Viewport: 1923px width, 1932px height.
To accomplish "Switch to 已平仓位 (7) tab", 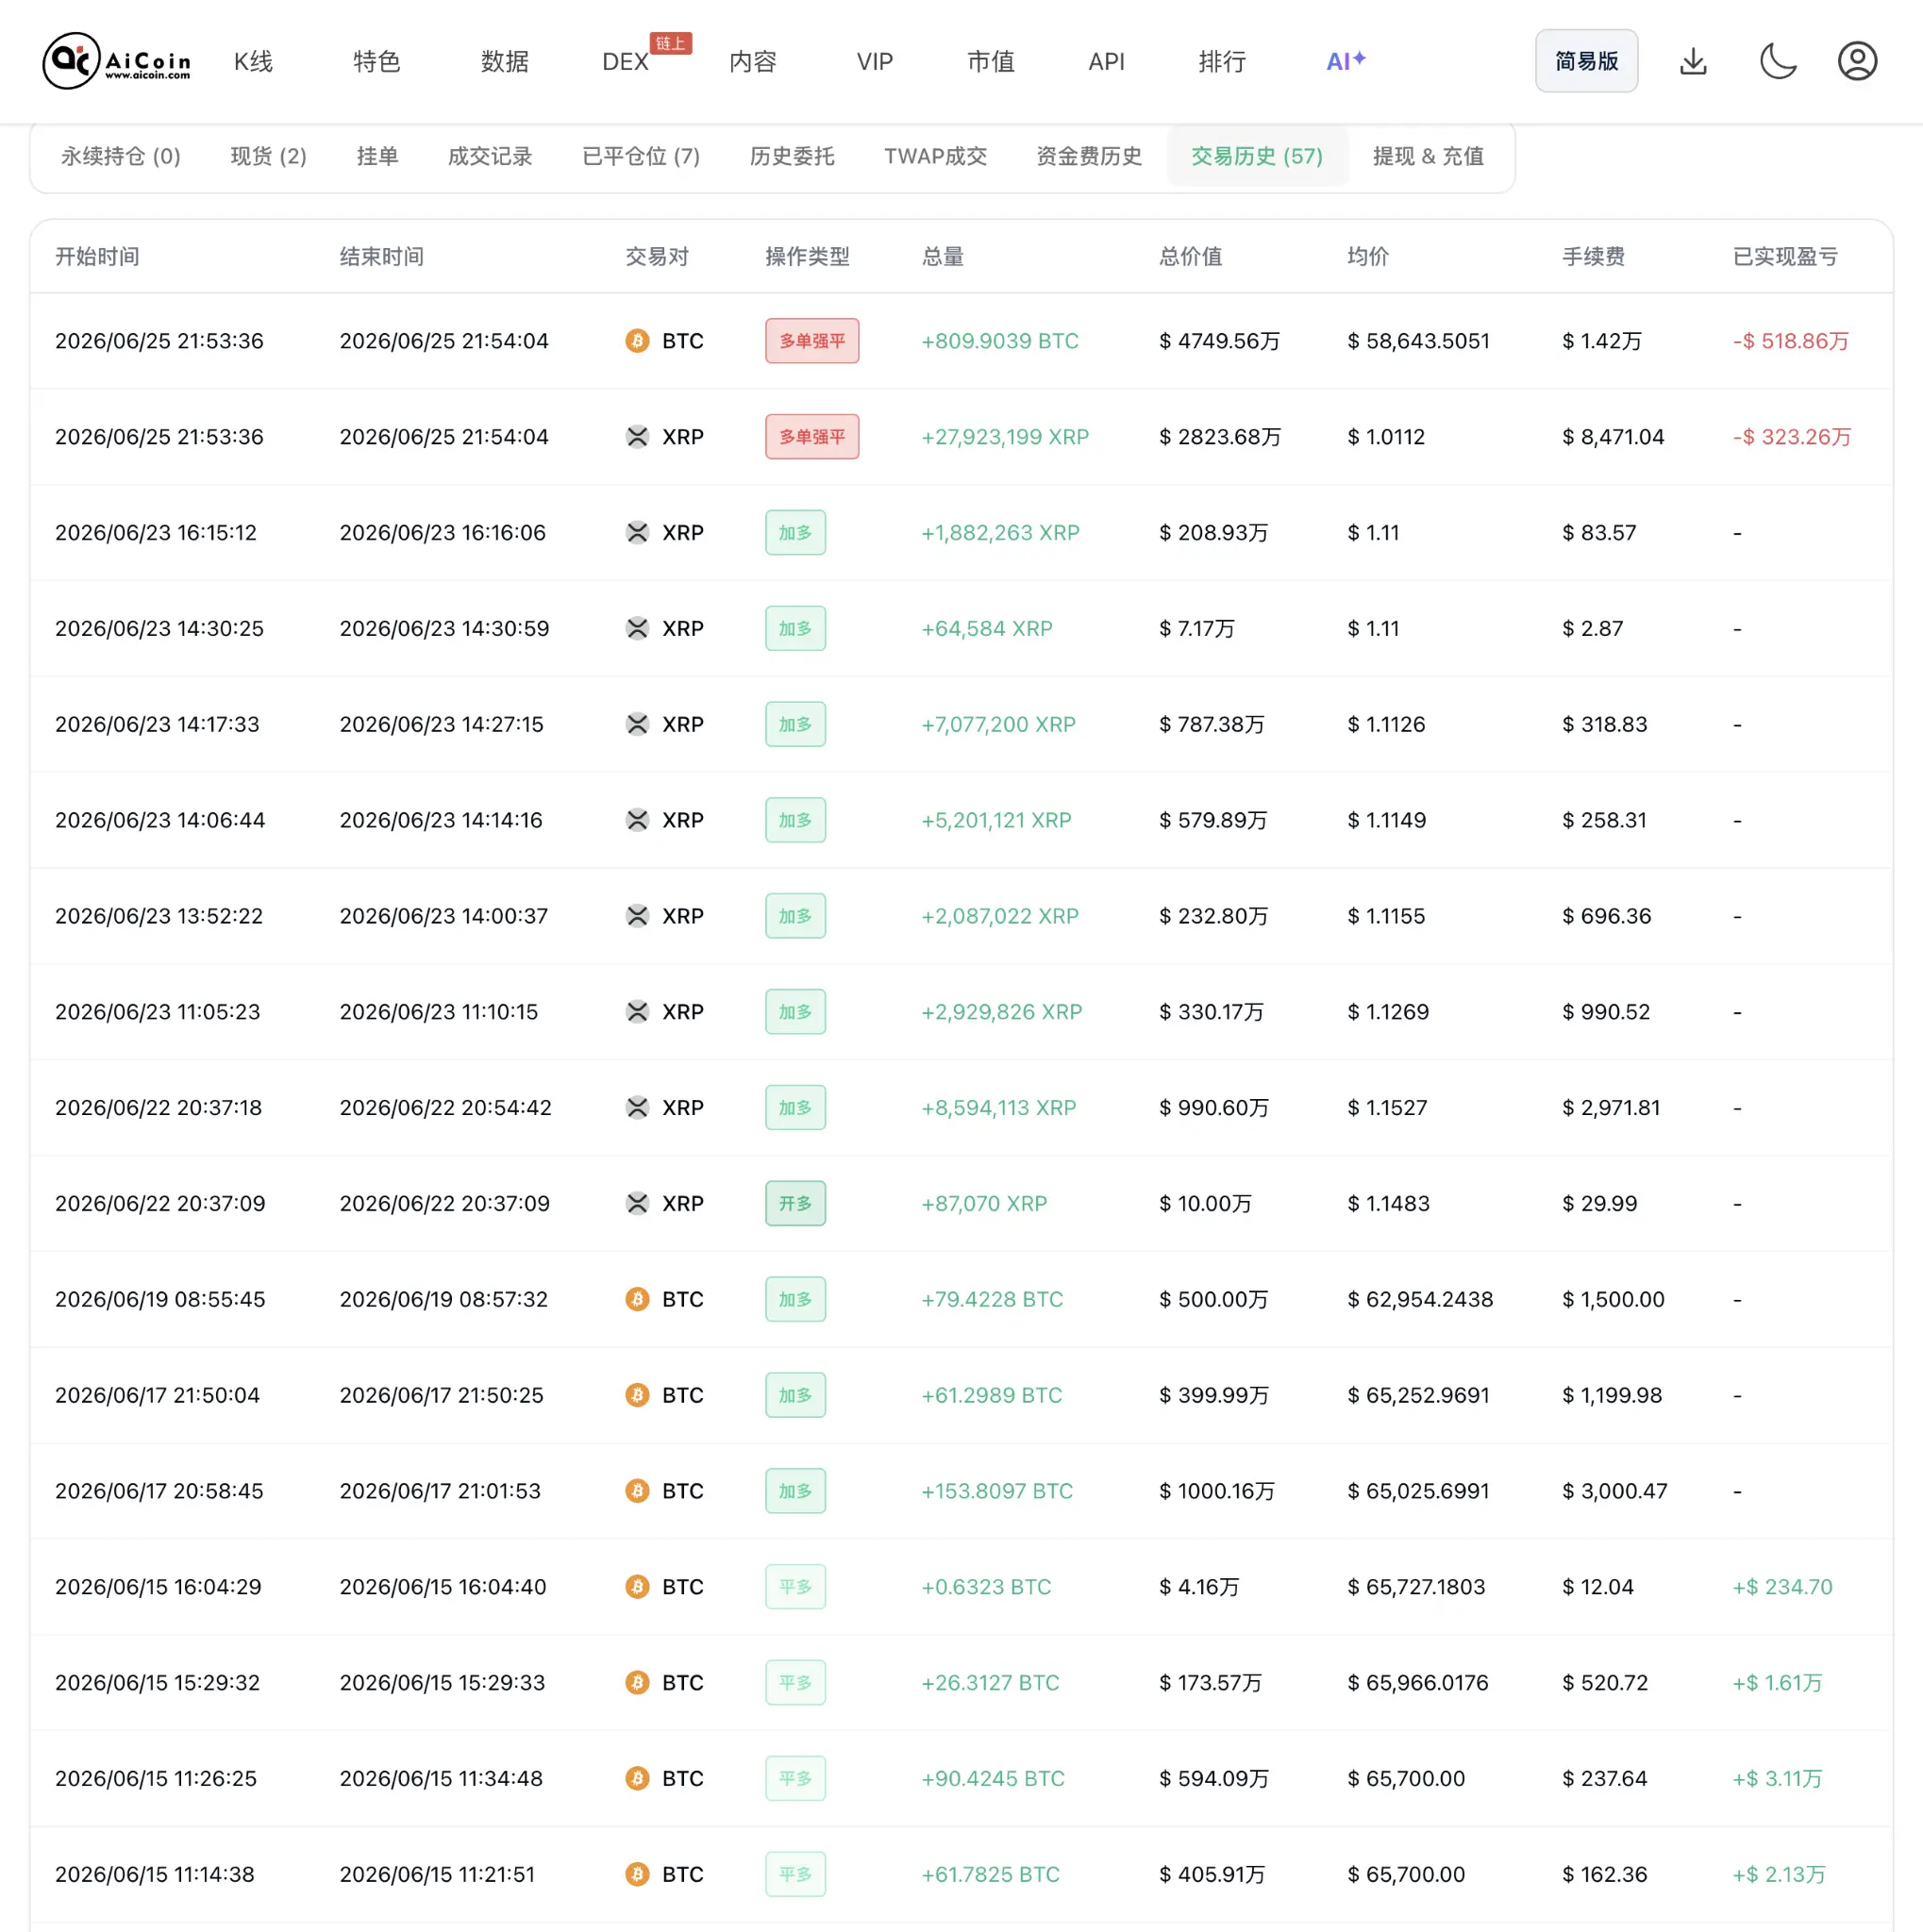I will (641, 156).
